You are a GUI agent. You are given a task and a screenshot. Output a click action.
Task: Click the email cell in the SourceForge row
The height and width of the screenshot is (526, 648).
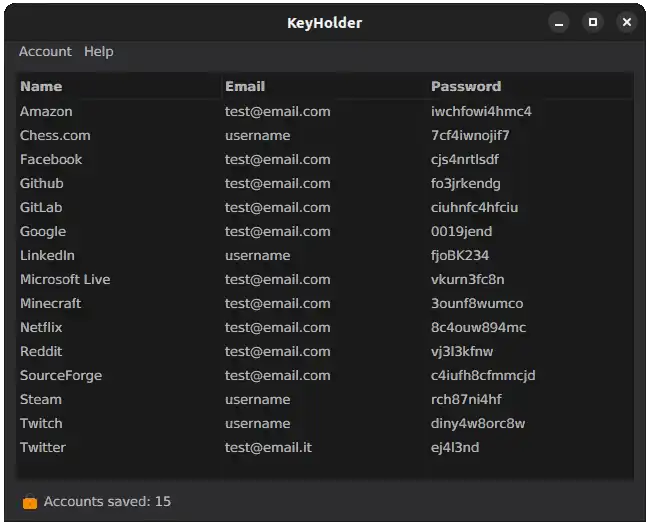[278, 376]
